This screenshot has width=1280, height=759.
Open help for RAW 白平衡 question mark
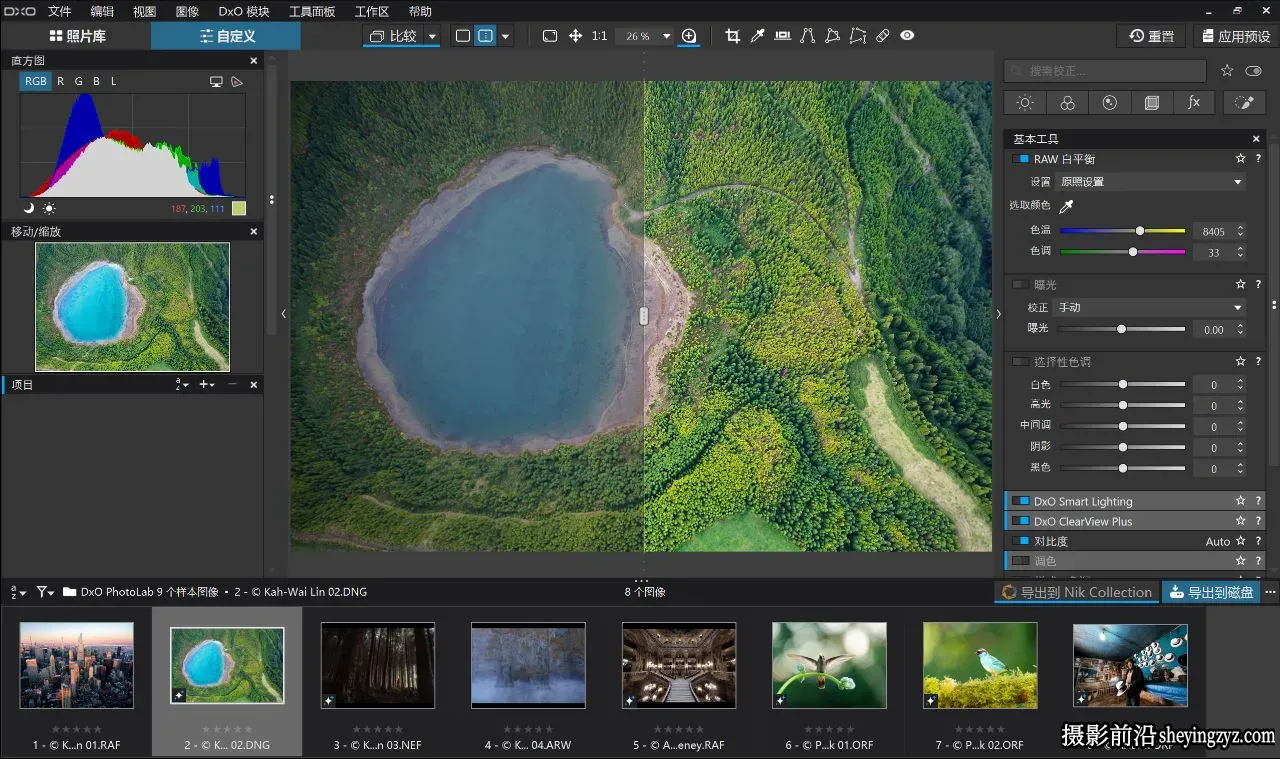coord(1258,159)
